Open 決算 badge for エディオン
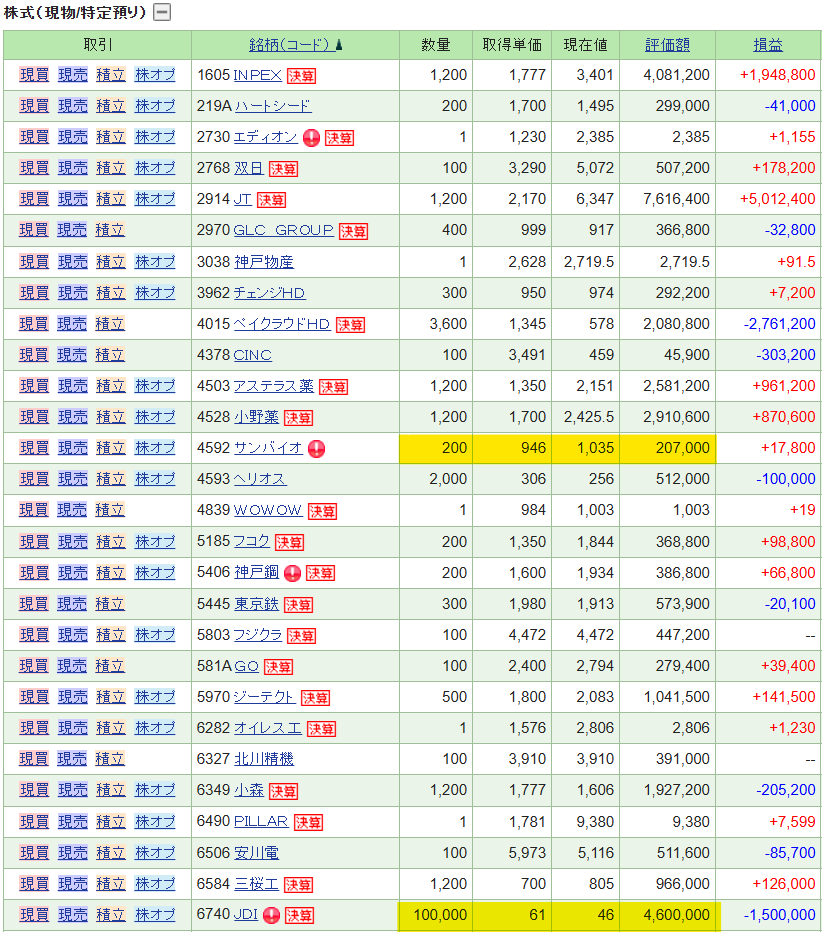This screenshot has width=822, height=932. [339, 138]
